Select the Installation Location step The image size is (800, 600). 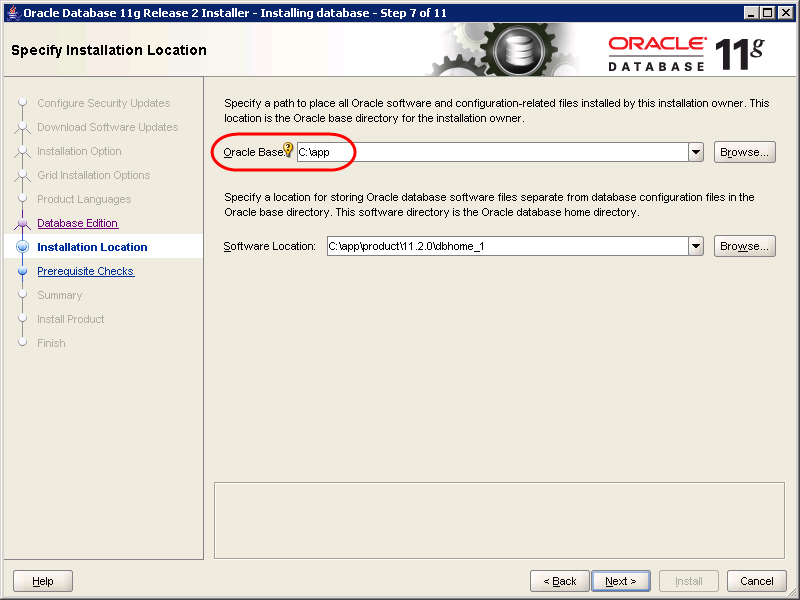pos(92,247)
